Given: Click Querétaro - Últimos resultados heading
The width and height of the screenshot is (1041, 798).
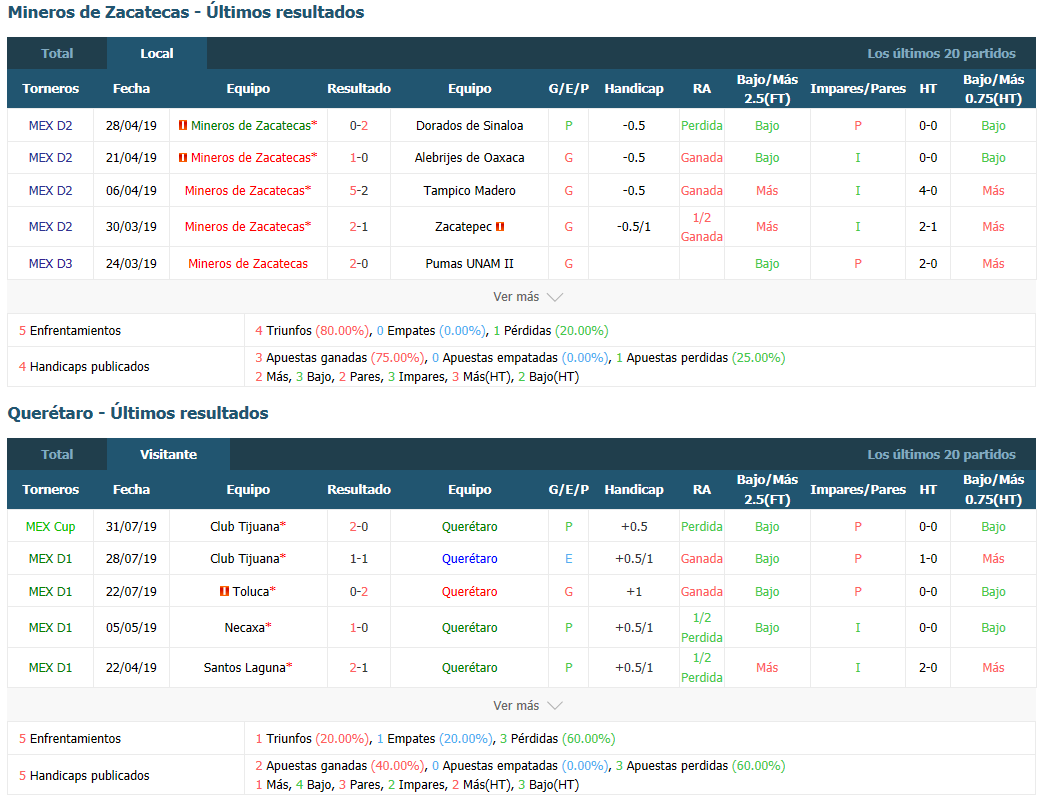Looking at the screenshot, I should [138, 413].
